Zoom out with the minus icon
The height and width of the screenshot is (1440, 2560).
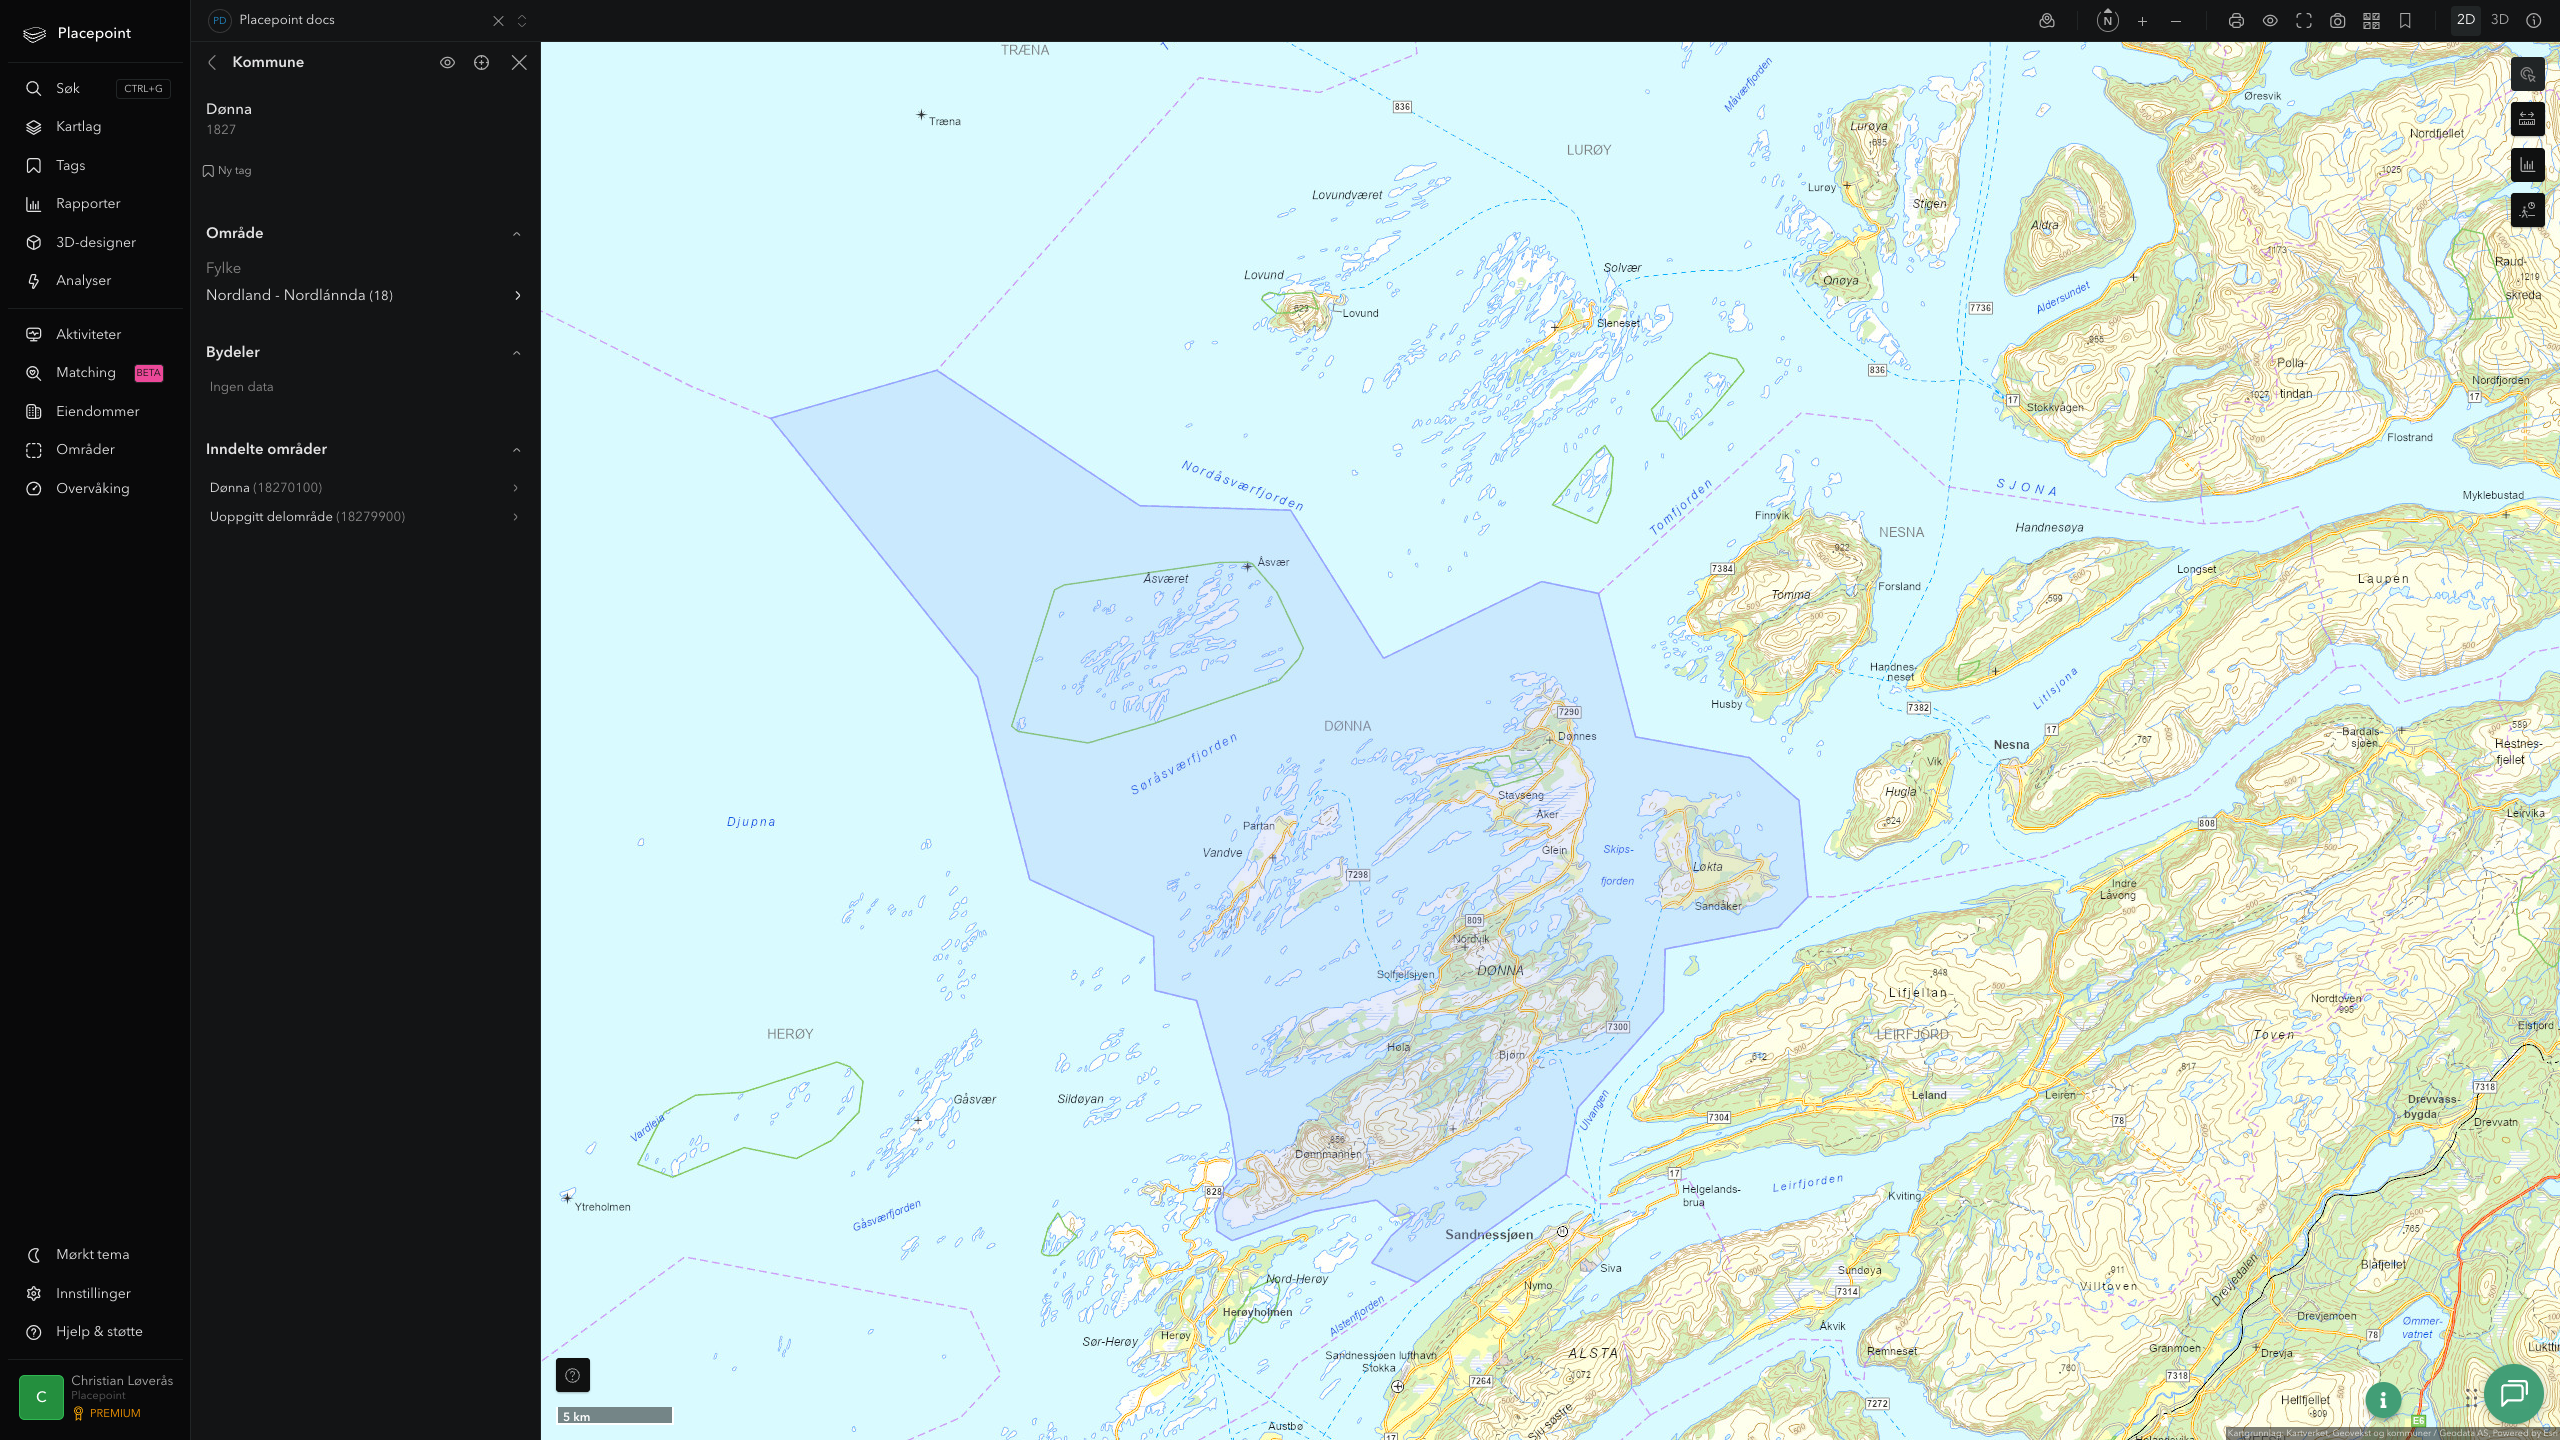2176,21
